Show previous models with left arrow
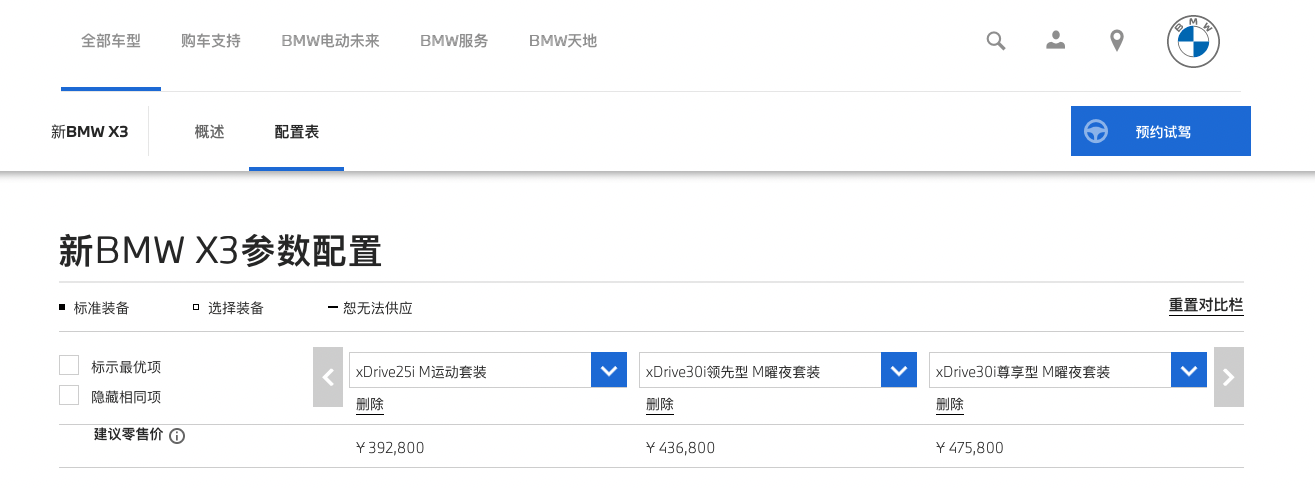Image resolution: width=1315 pixels, height=488 pixels. click(328, 377)
